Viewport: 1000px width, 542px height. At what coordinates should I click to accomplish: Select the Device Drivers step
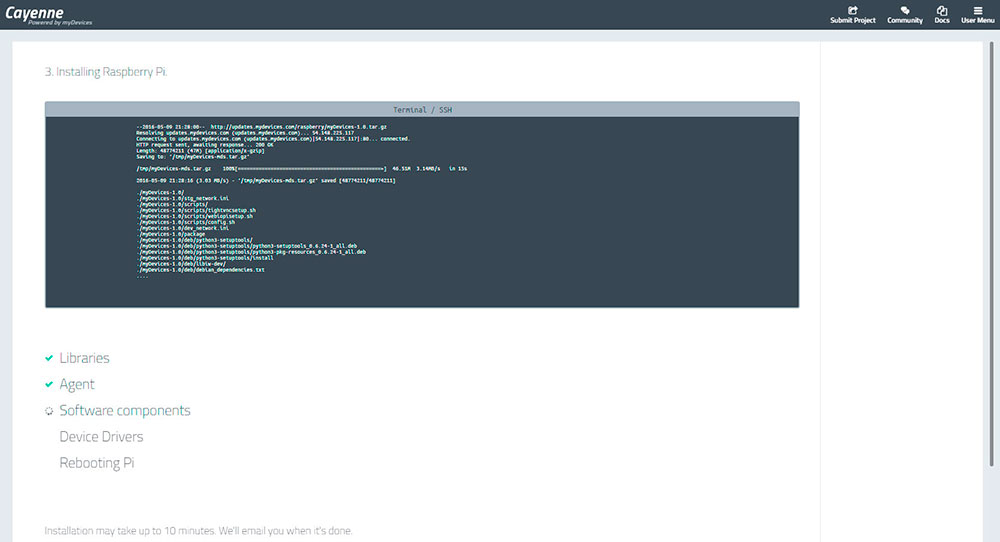point(101,437)
